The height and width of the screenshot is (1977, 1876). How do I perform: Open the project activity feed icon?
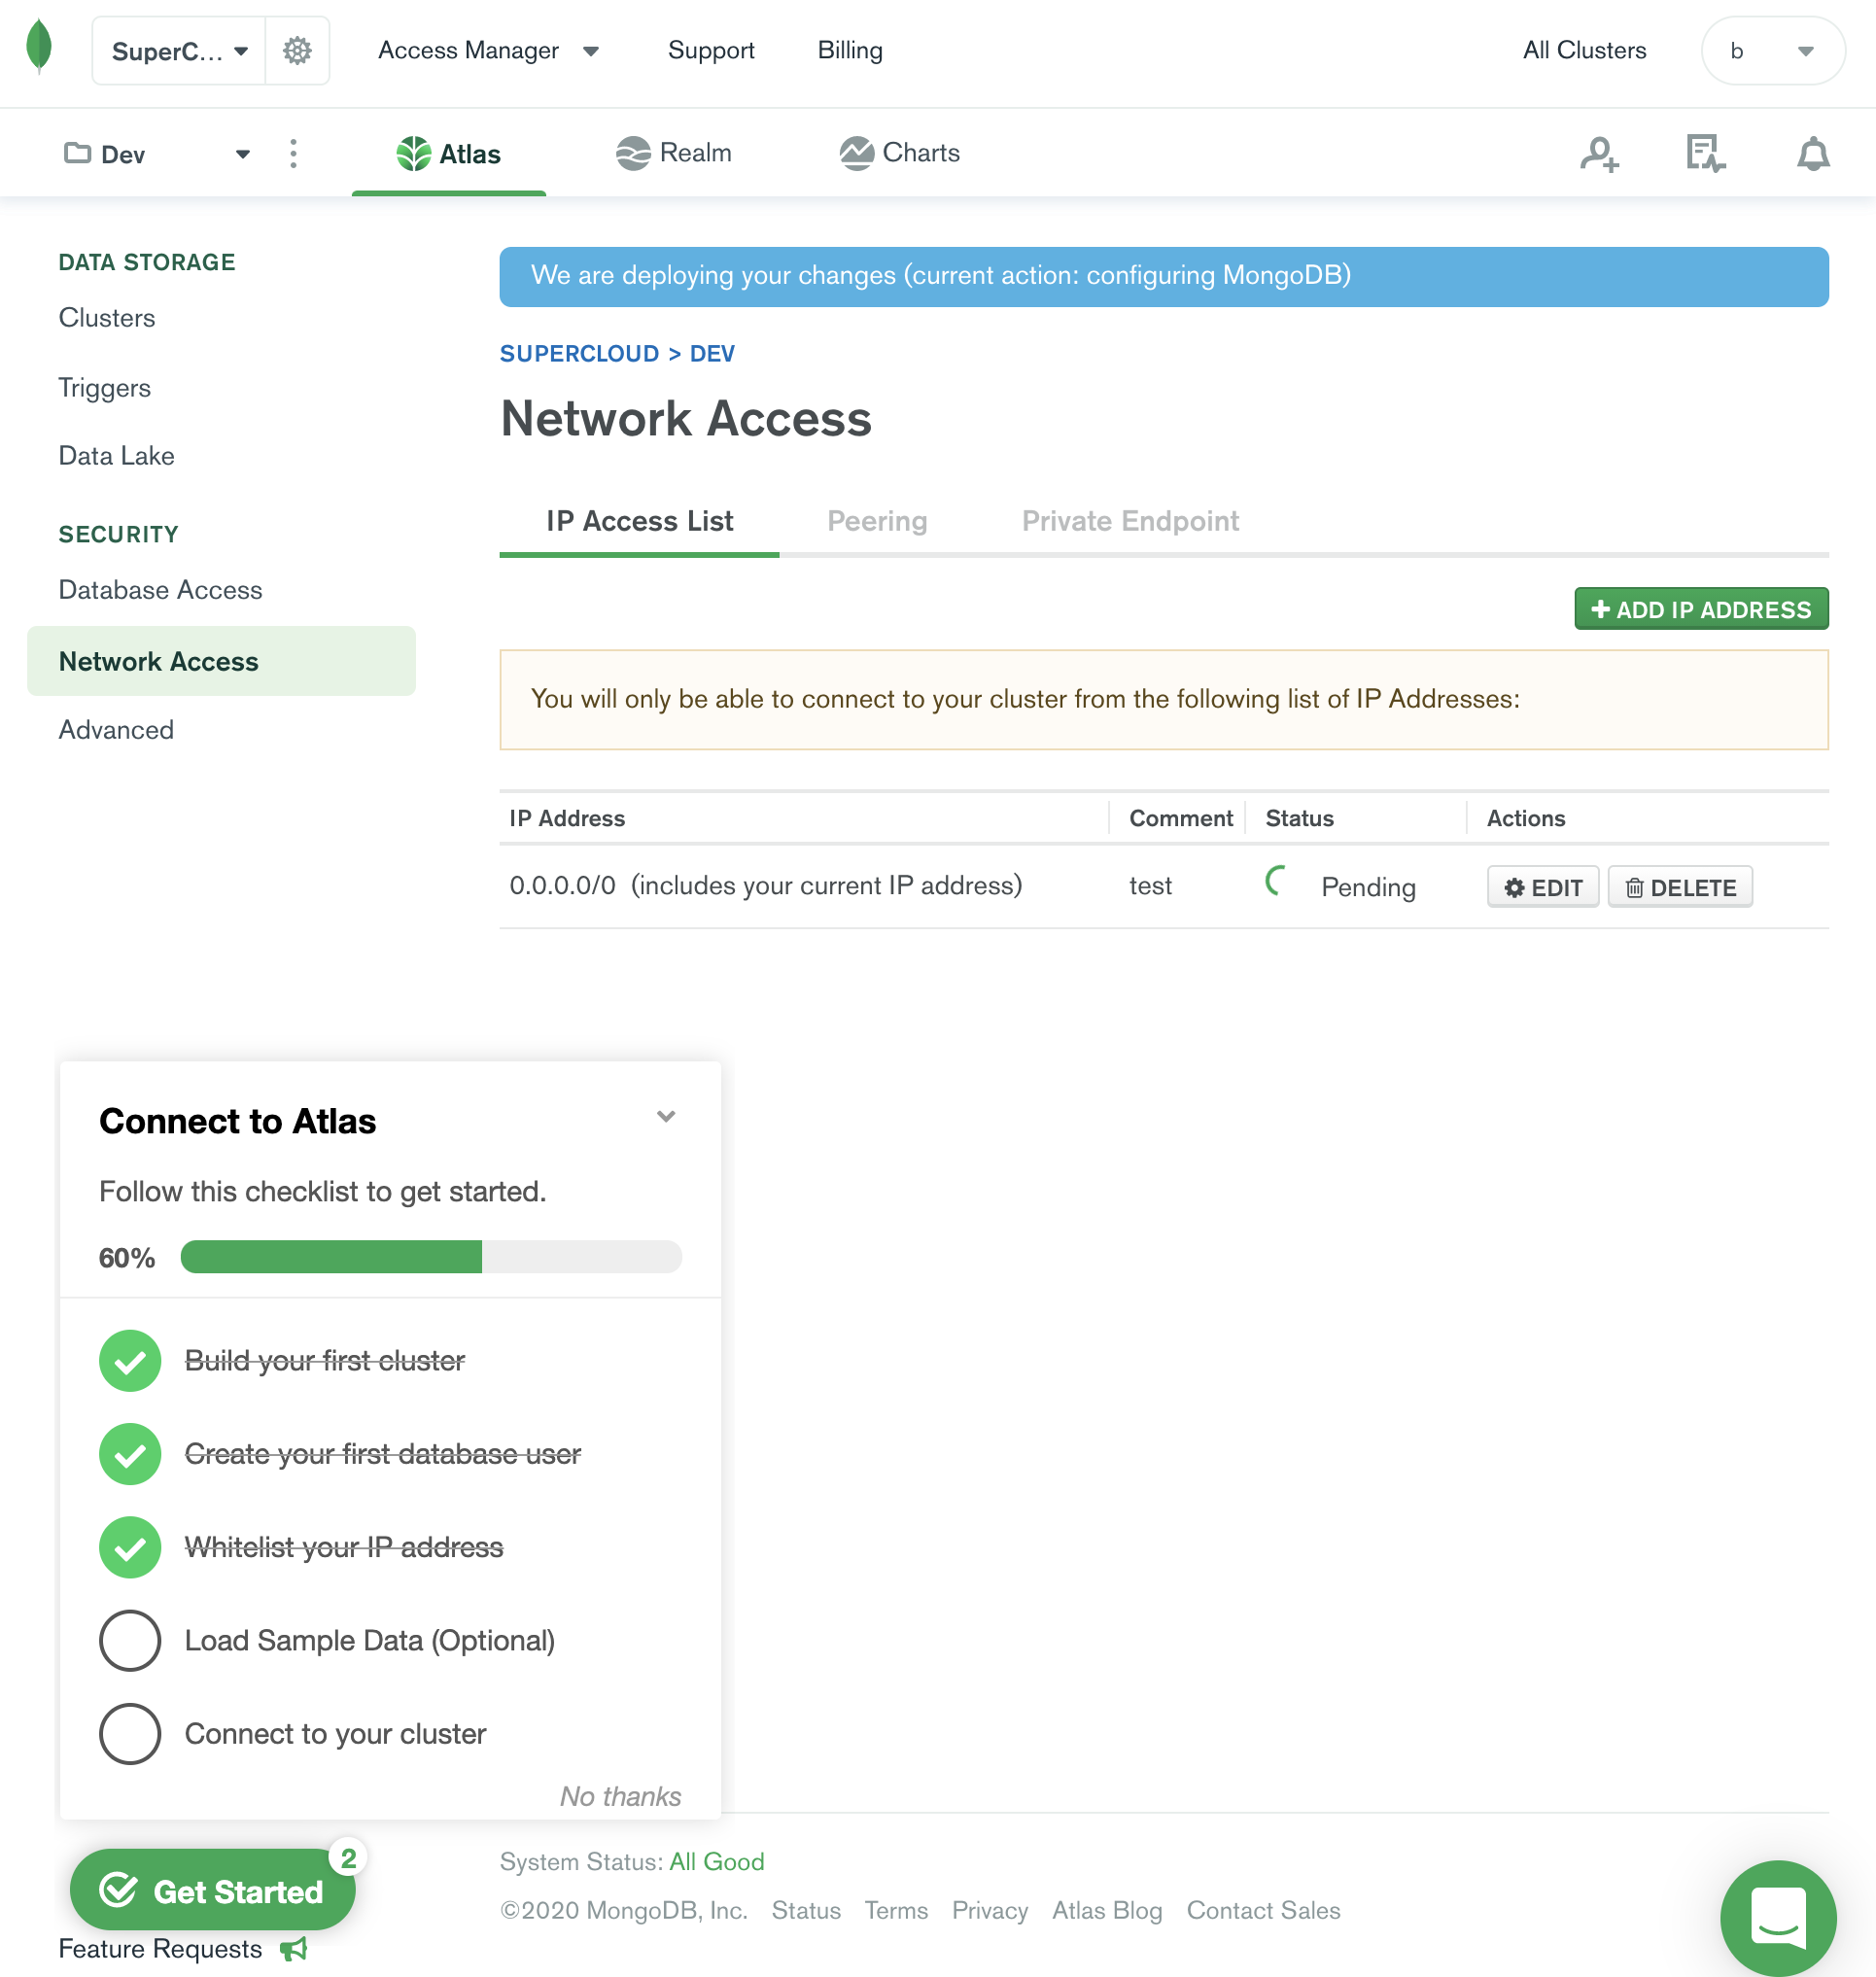[1705, 154]
